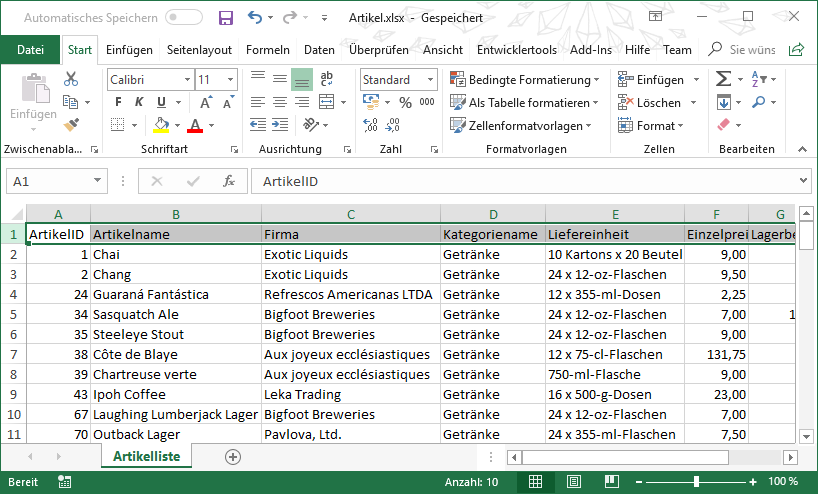Click the AutoSum sigma icon
818x494 pixels.
723,79
